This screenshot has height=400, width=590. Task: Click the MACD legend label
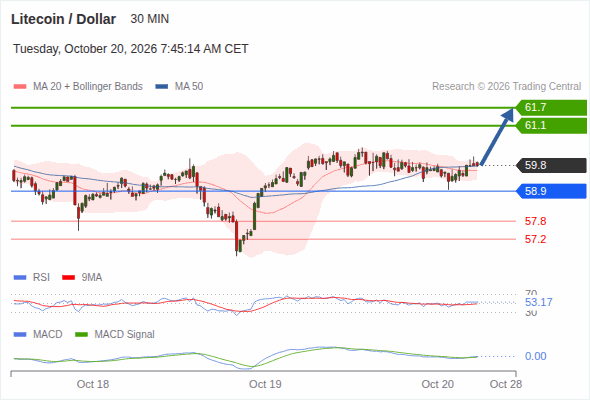click(x=48, y=335)
